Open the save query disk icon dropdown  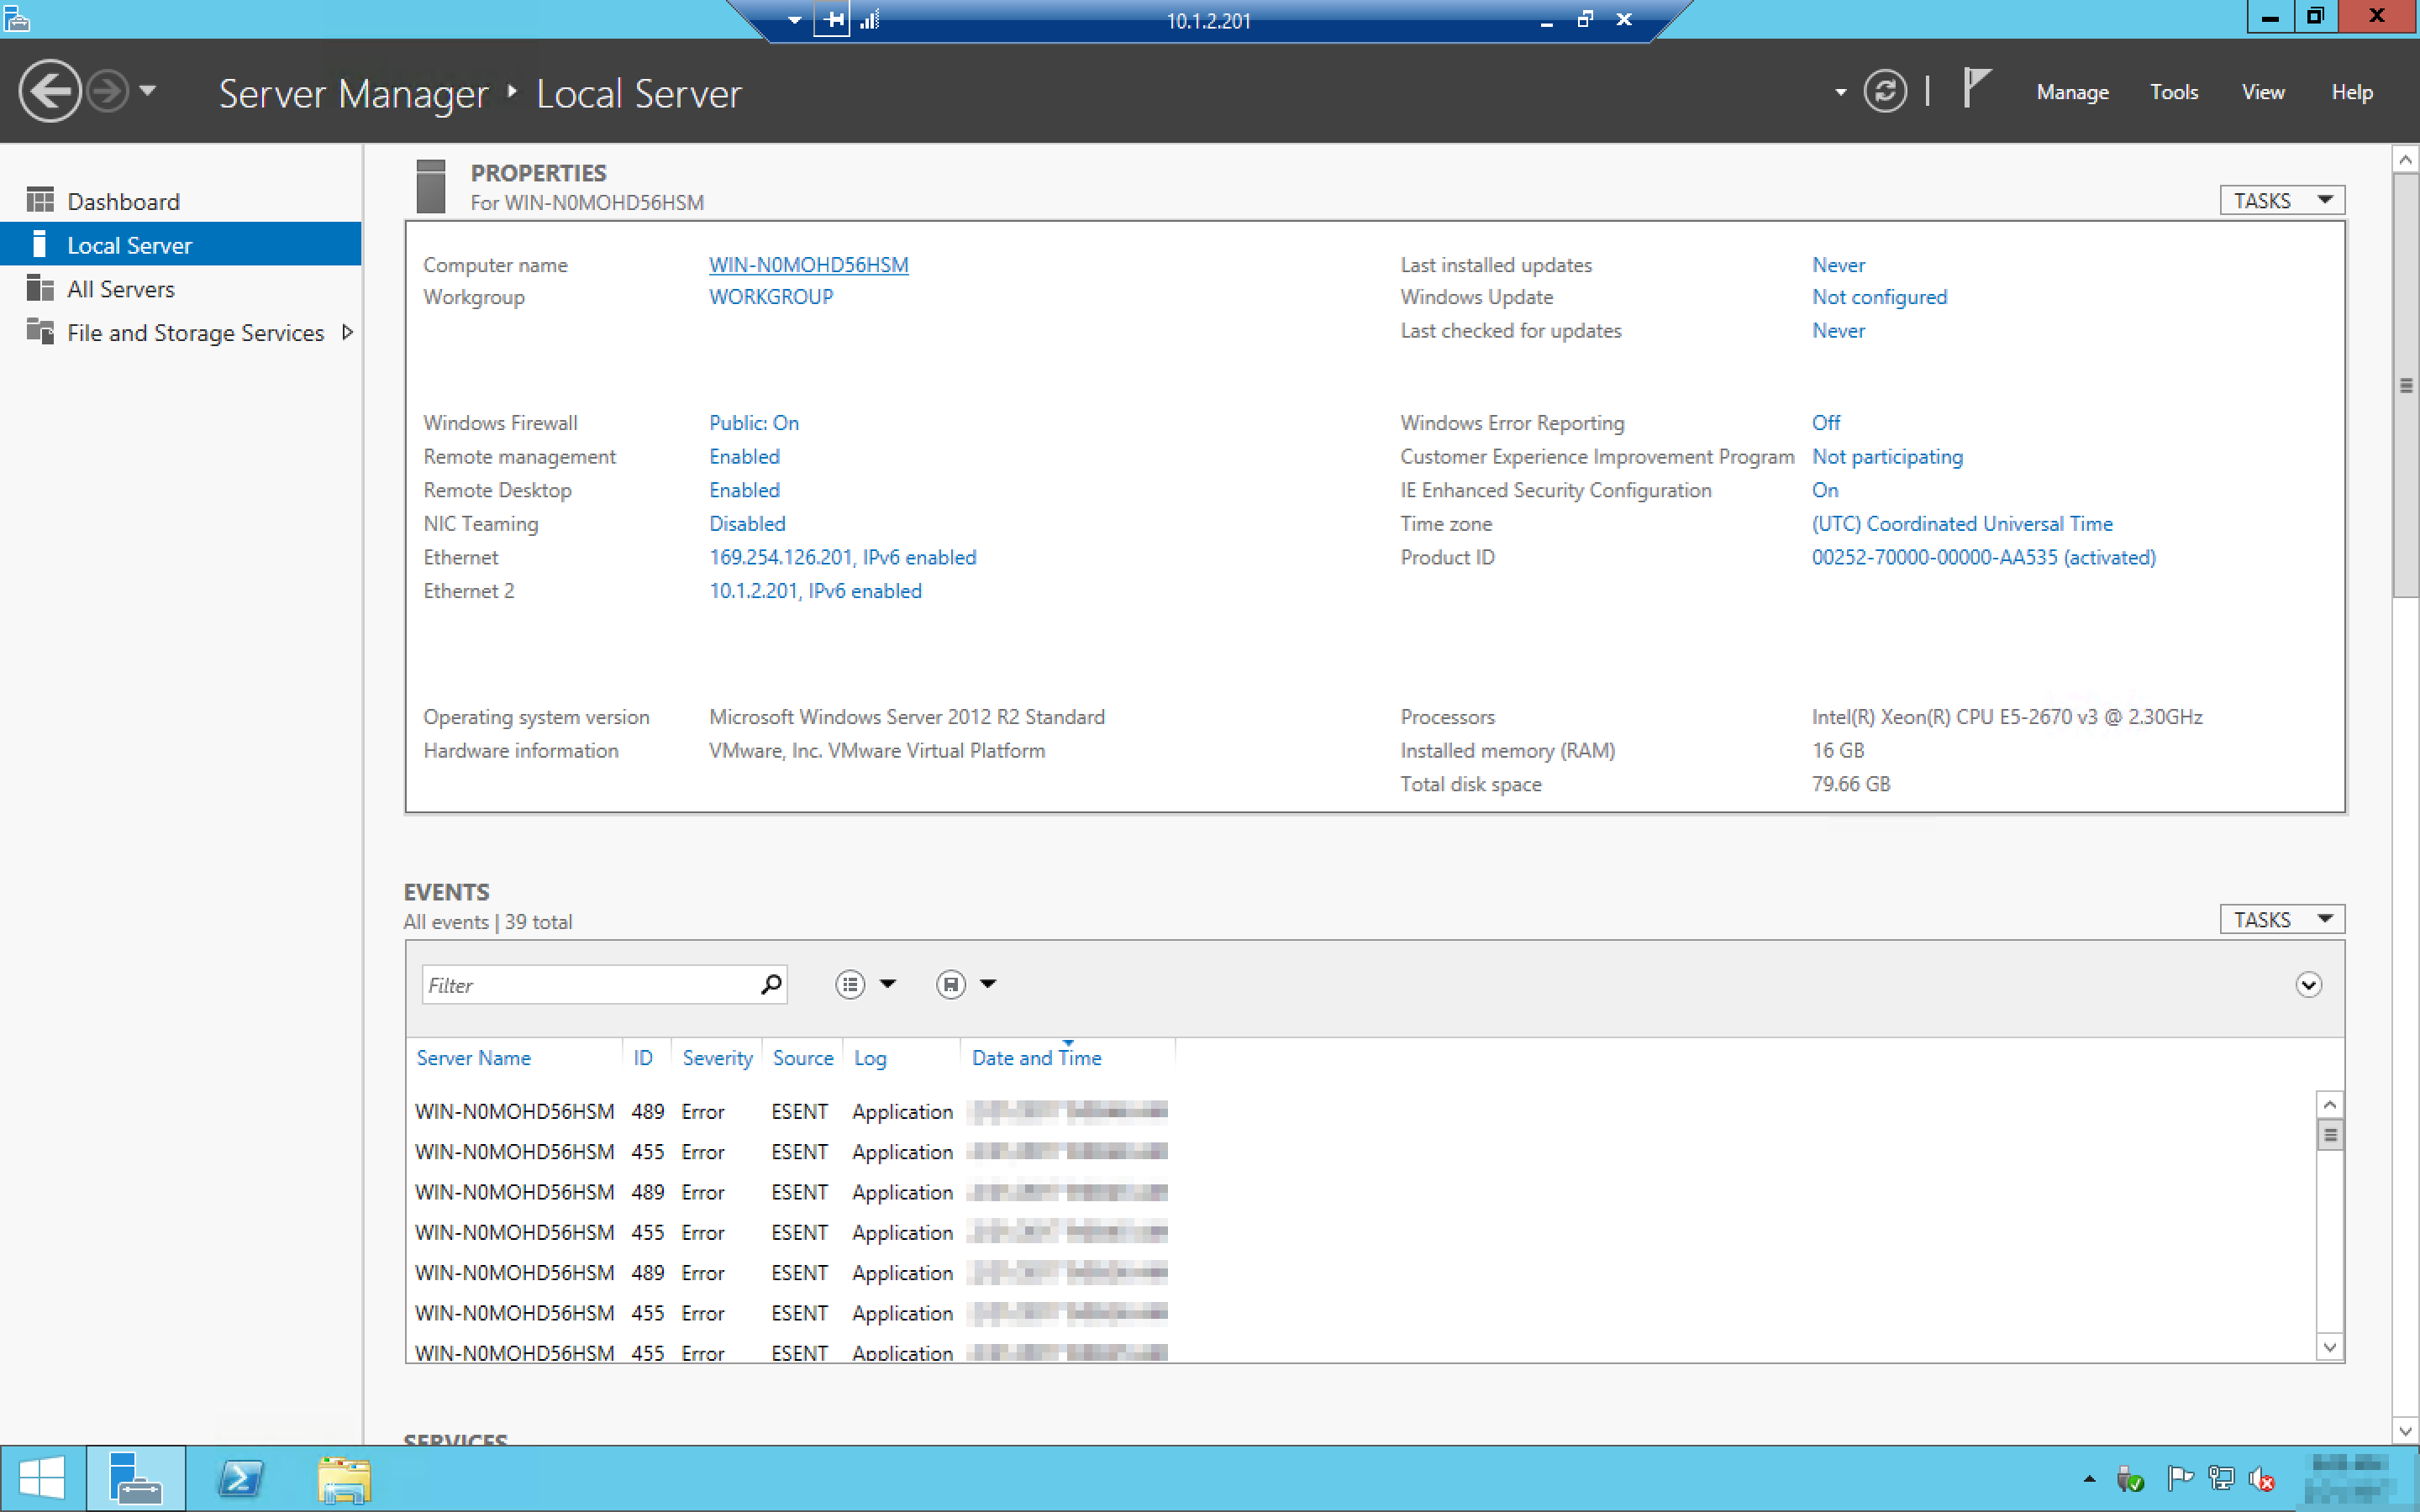966,985
